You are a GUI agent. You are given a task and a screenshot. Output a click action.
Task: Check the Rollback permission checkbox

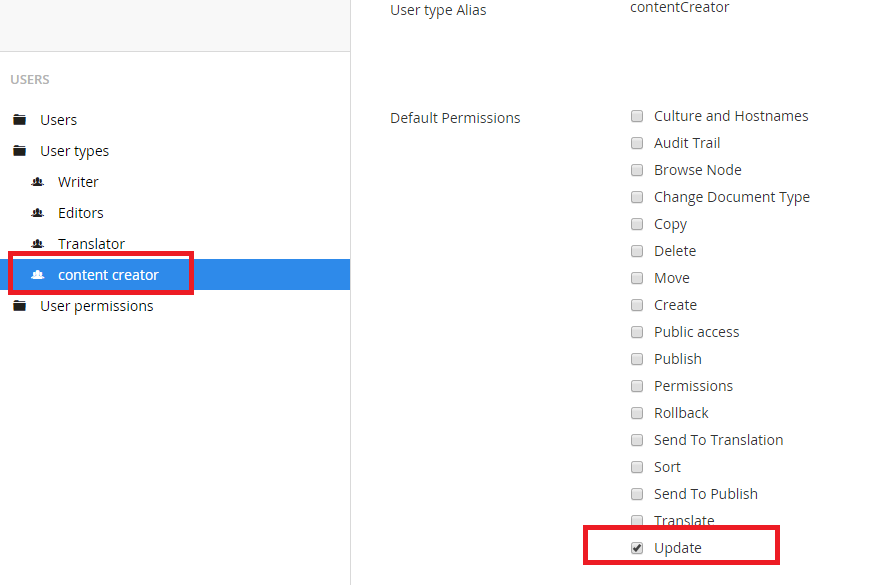click(x=637, y=413)
